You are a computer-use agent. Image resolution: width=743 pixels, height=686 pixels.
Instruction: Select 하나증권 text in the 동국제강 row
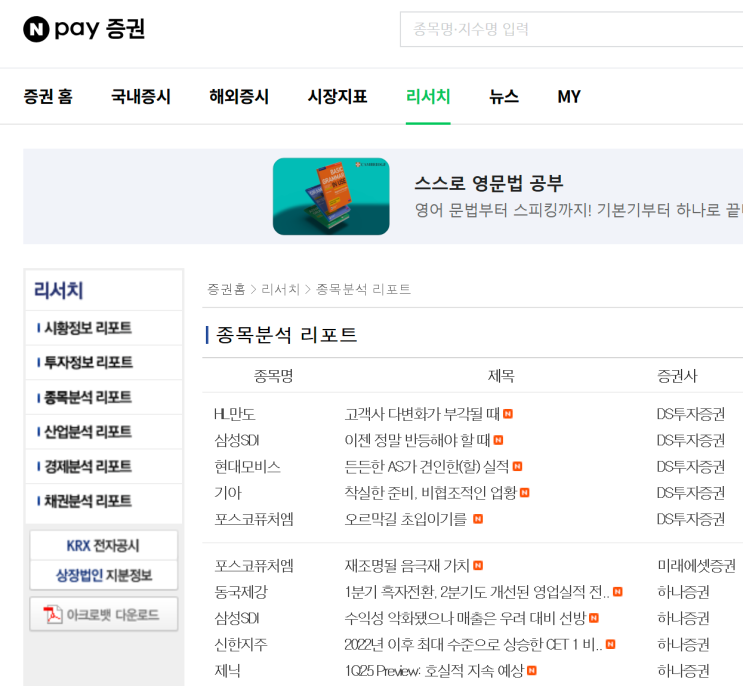pos(683,592)
